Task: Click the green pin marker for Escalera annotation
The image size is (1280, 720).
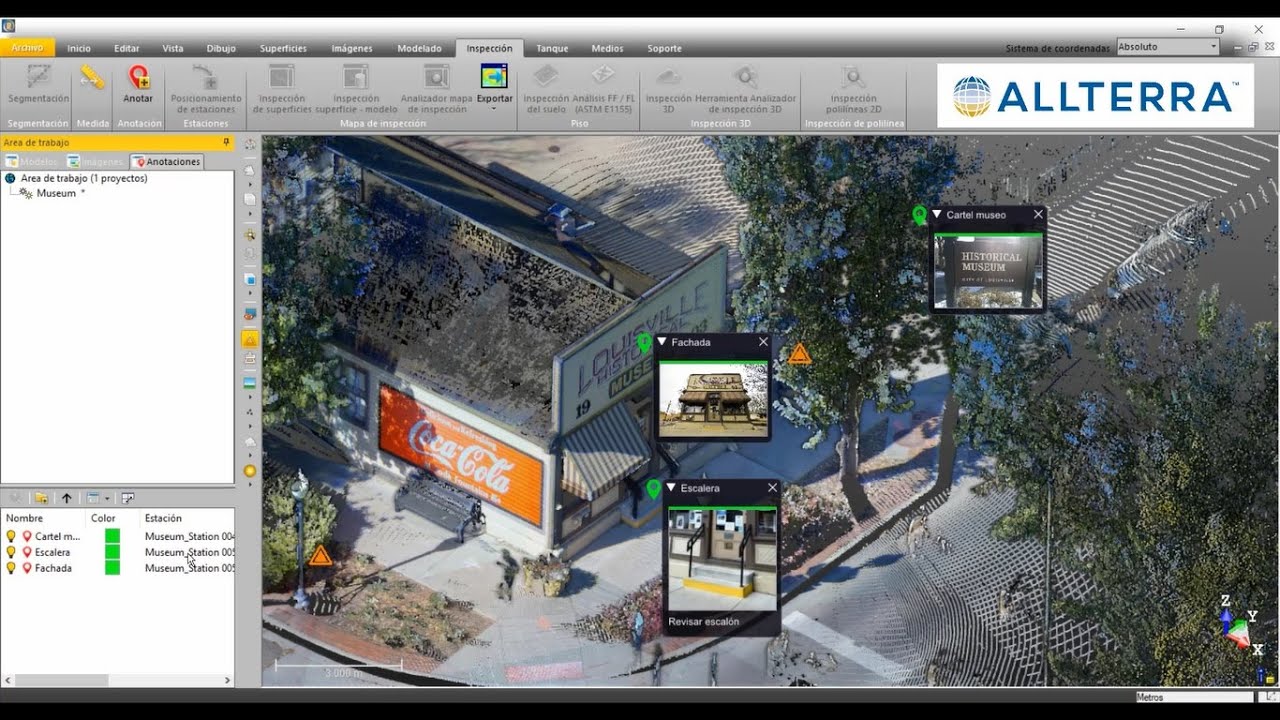Action: (653, 489)
